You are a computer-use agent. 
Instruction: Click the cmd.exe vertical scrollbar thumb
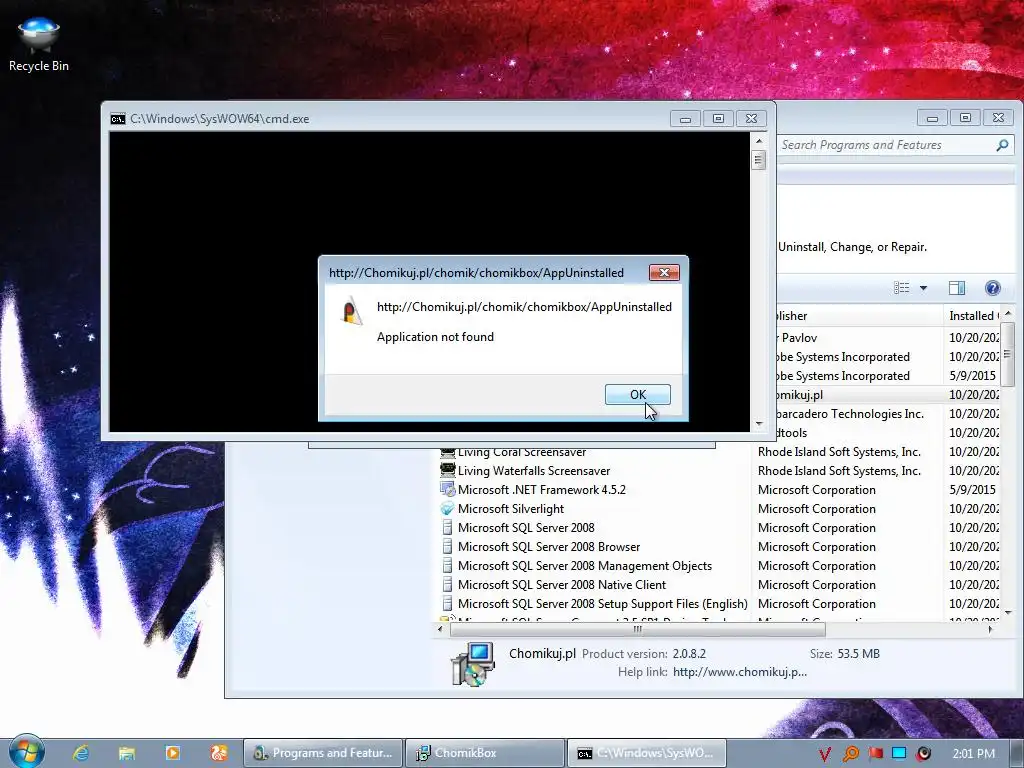pos(758,159)
